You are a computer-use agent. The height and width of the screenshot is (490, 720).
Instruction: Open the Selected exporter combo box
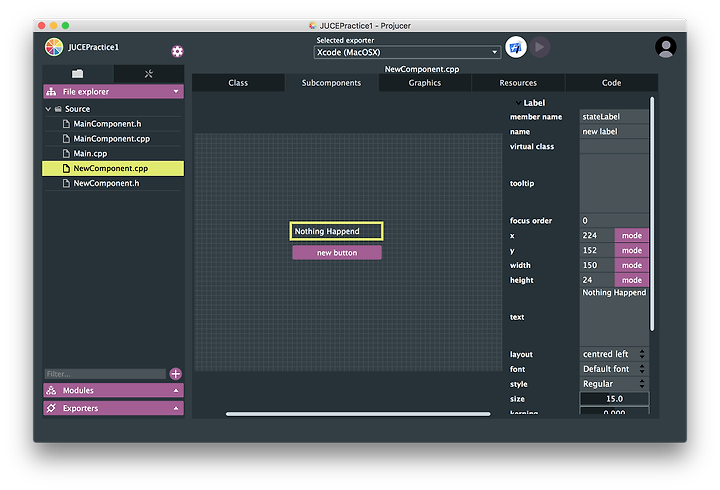coord(407,52)
